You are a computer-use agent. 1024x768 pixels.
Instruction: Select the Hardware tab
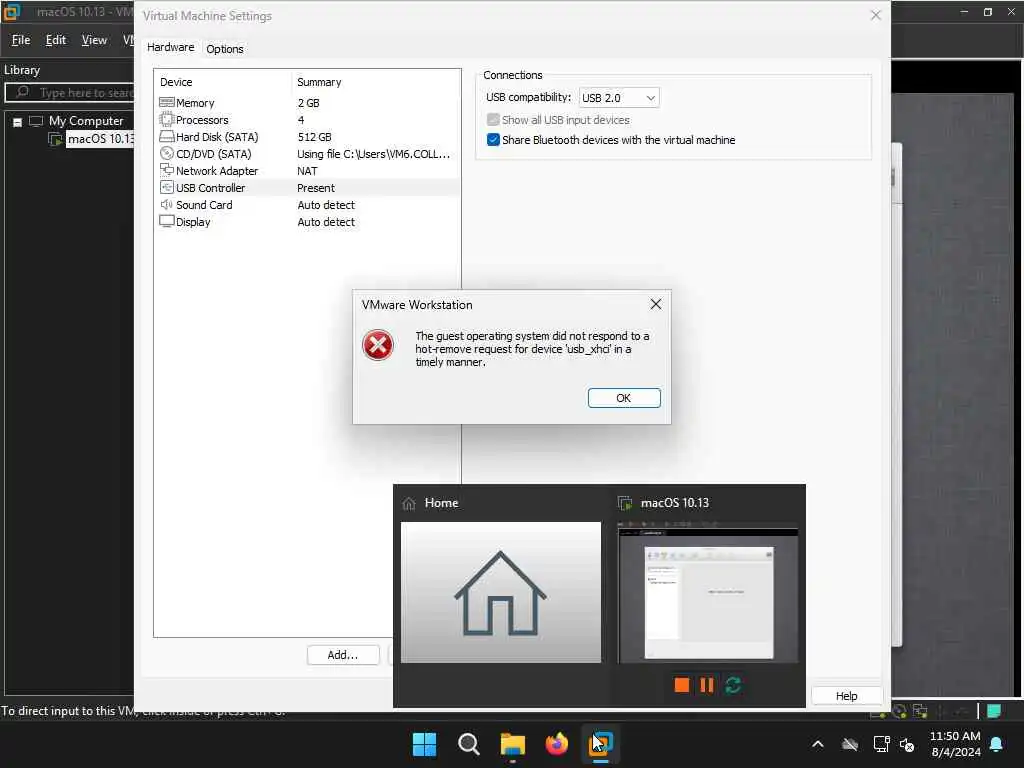[x=170, y=47]
